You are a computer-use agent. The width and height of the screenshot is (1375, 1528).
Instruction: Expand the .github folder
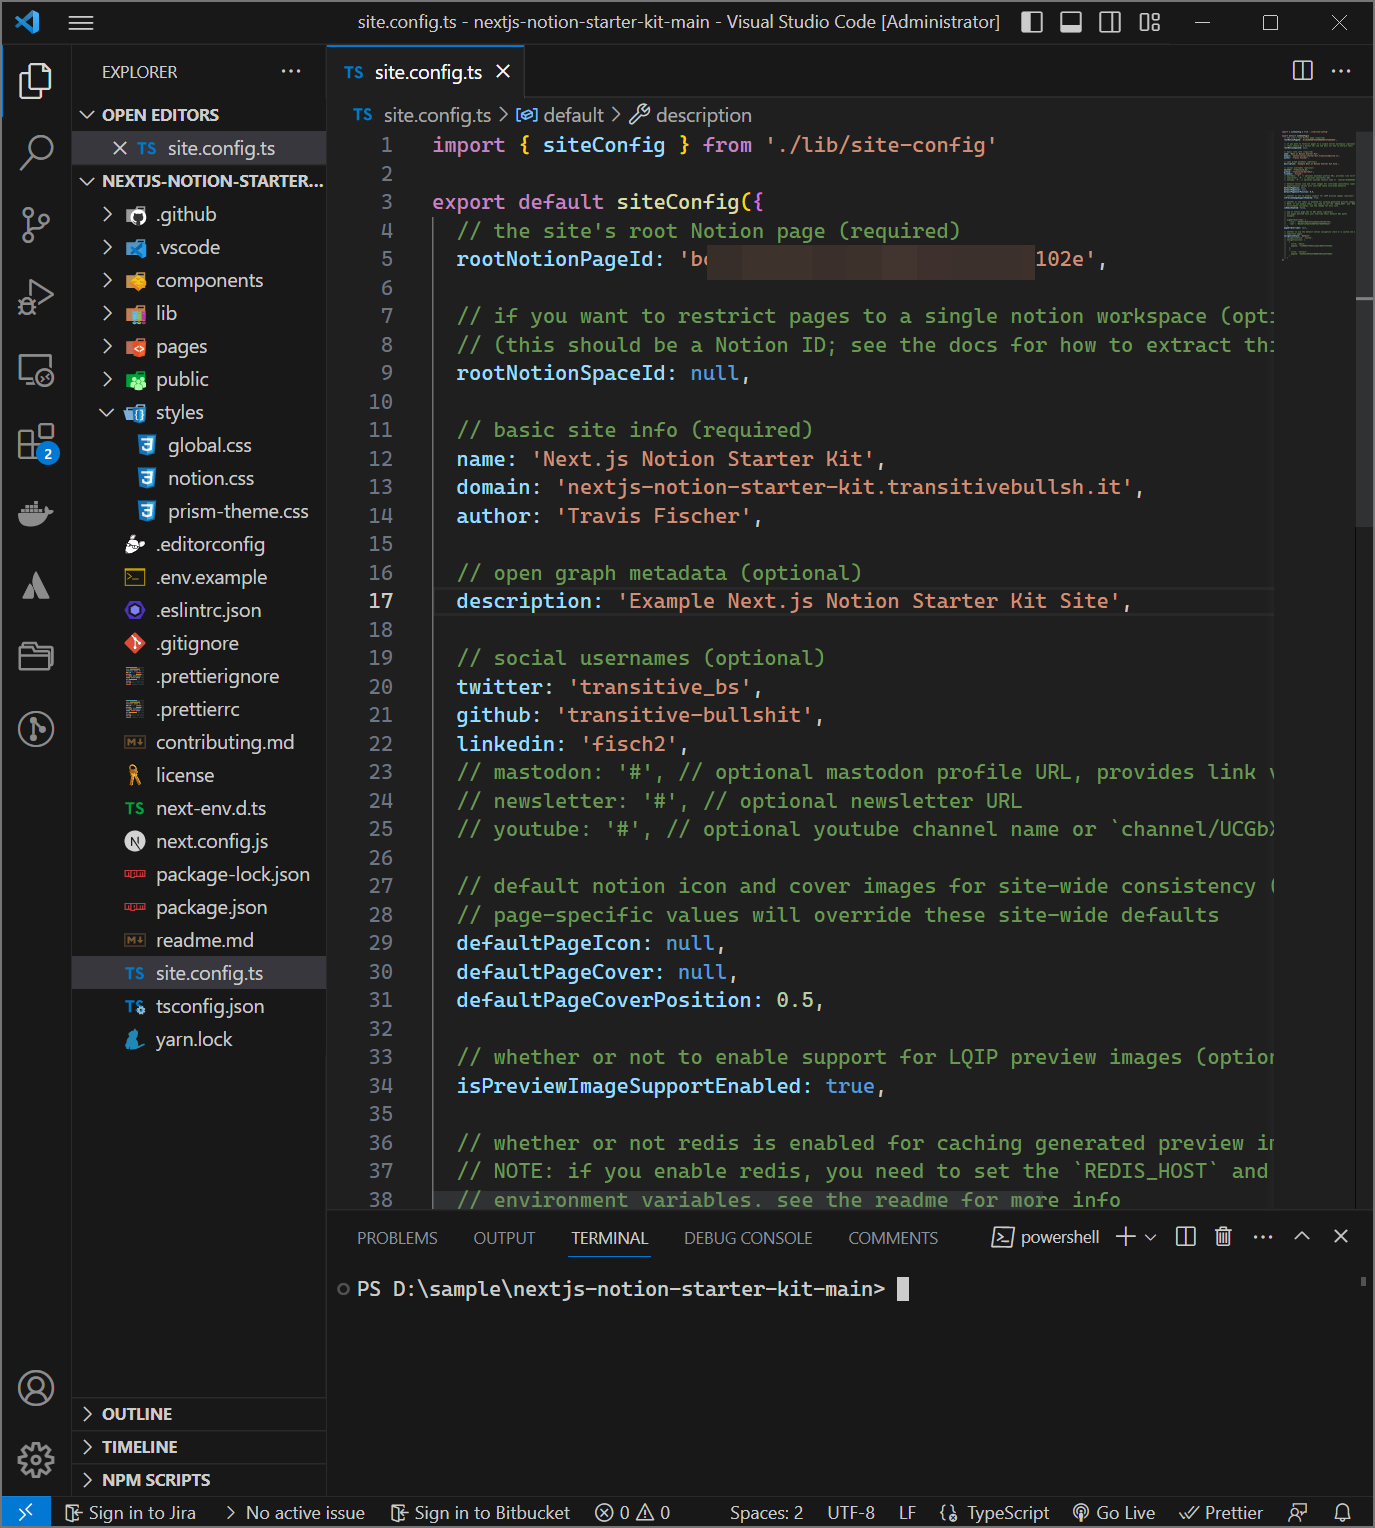coord(199,214)
